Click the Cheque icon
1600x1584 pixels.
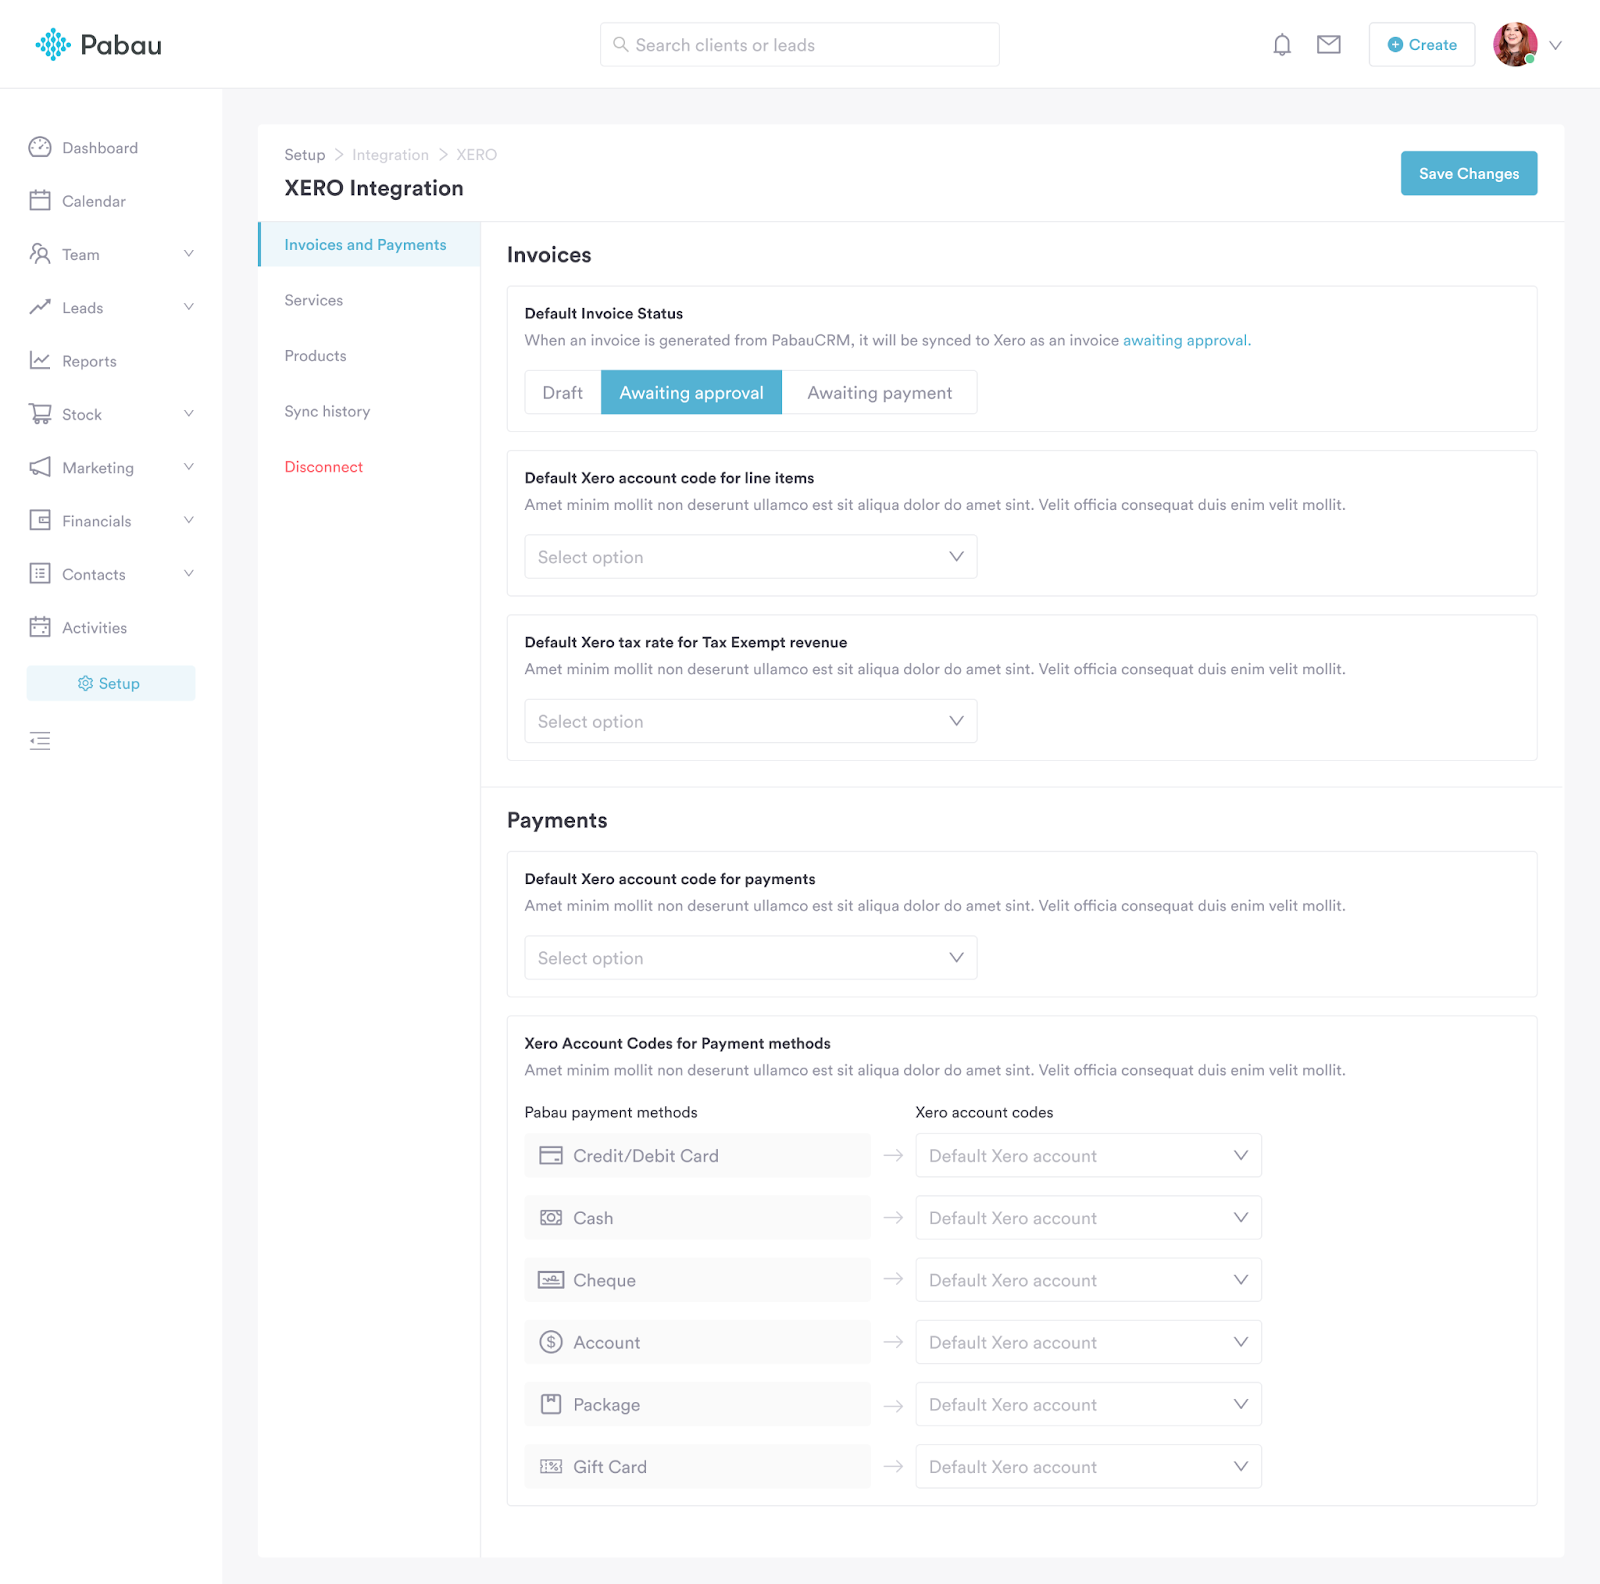pos(551,1280)
